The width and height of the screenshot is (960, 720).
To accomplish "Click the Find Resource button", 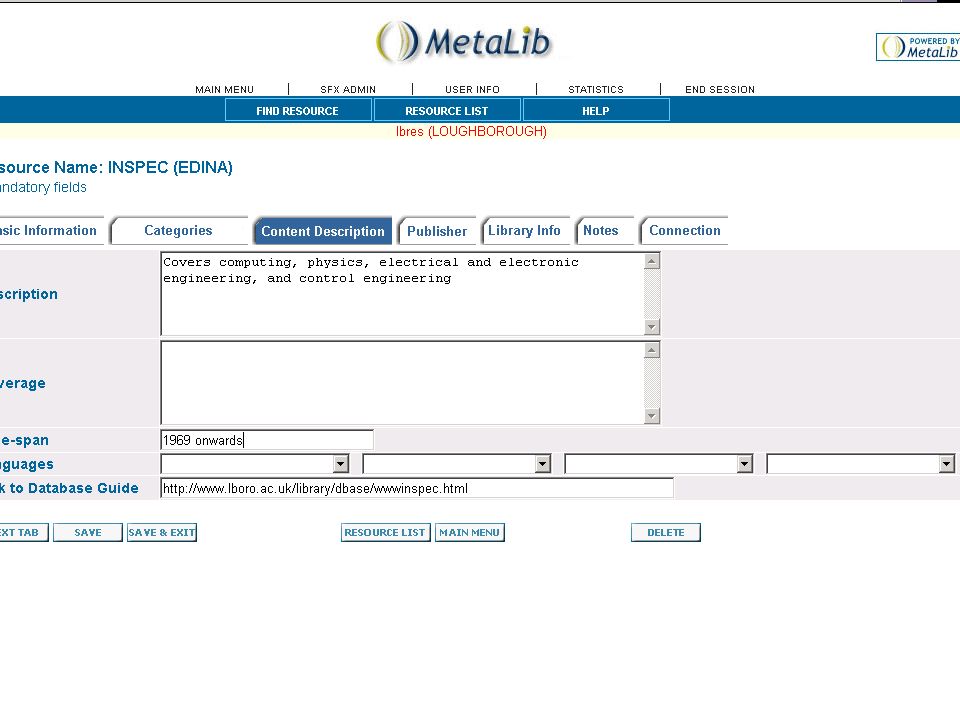I will point(298,111).
